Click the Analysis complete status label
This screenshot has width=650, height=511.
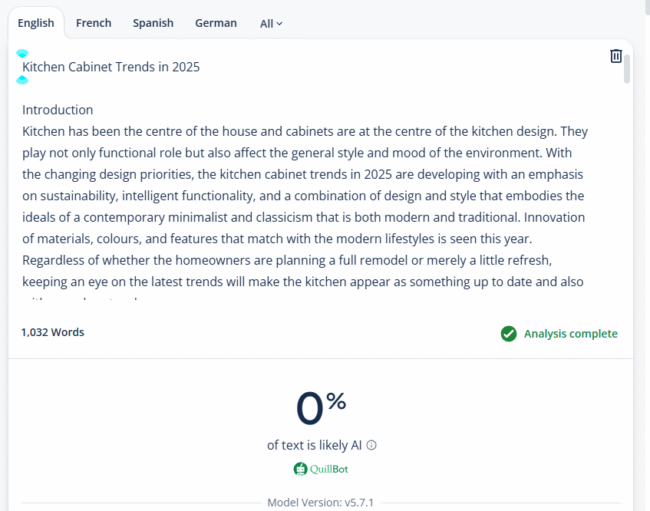570,334
